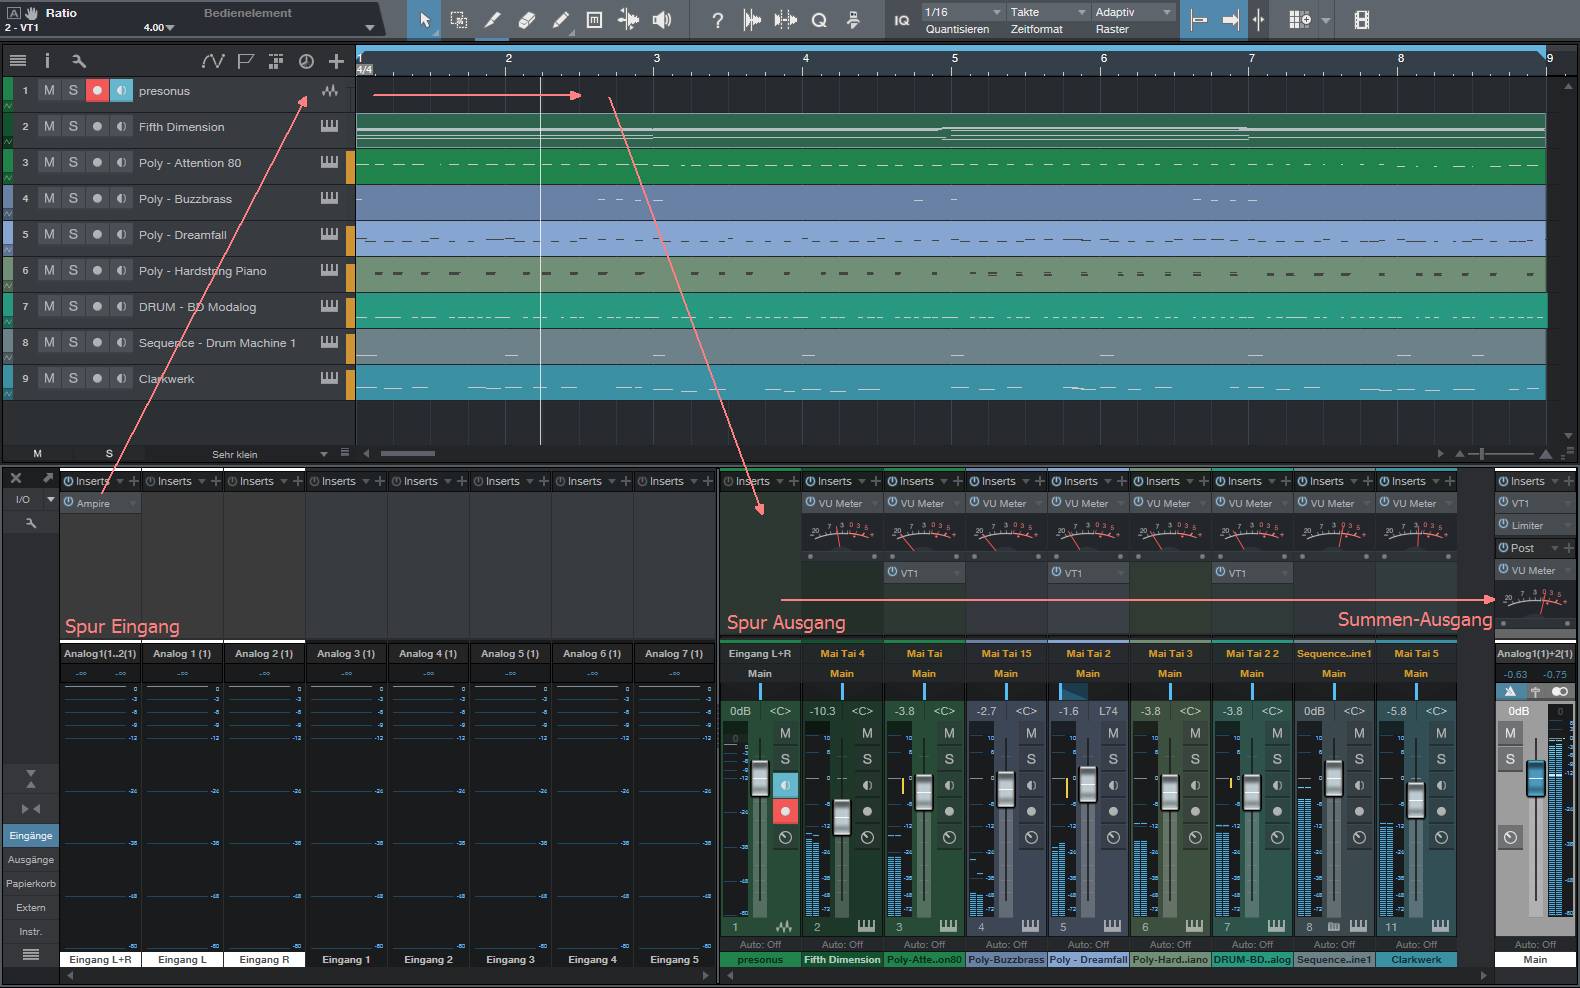This screenshot has width=1580, height=988.
Task: Show automation curve icon above tracks
Action: click(x=213, y=61)
